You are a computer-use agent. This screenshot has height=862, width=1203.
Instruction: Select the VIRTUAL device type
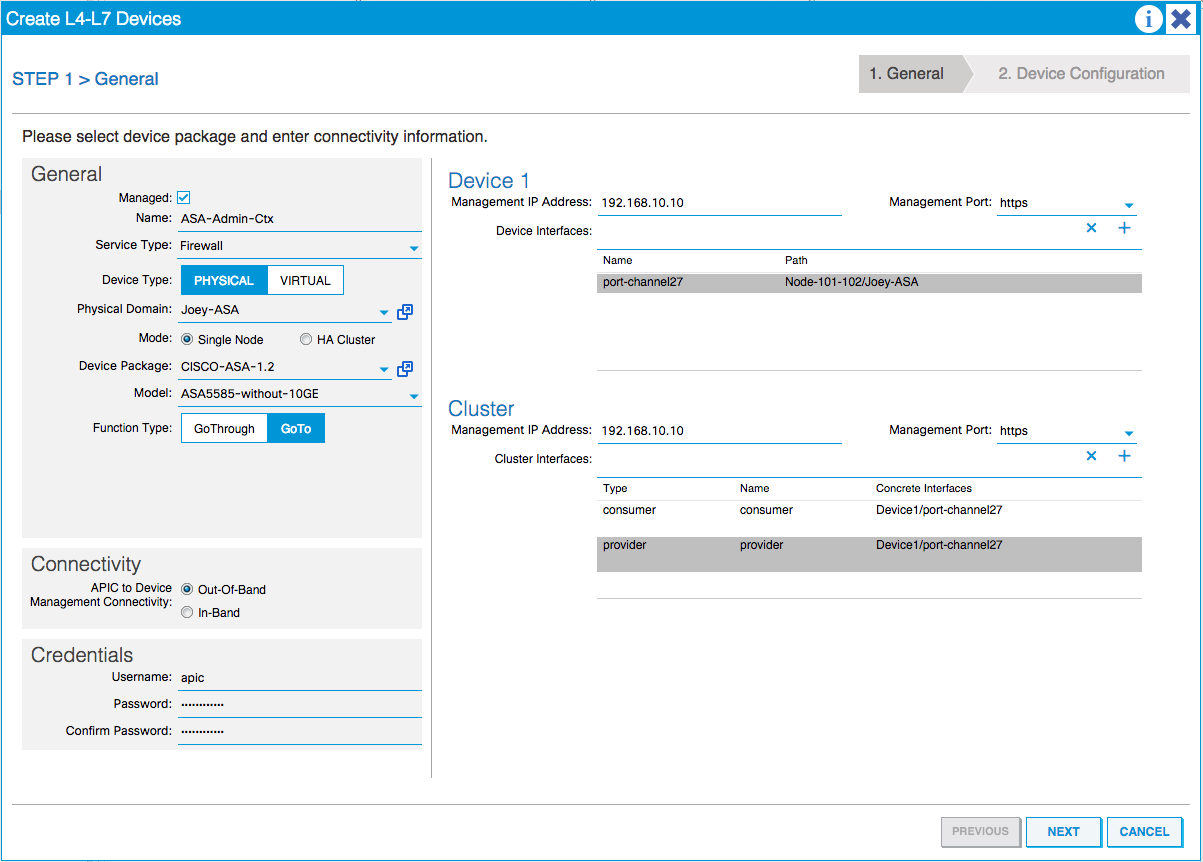tap(305, 281)
